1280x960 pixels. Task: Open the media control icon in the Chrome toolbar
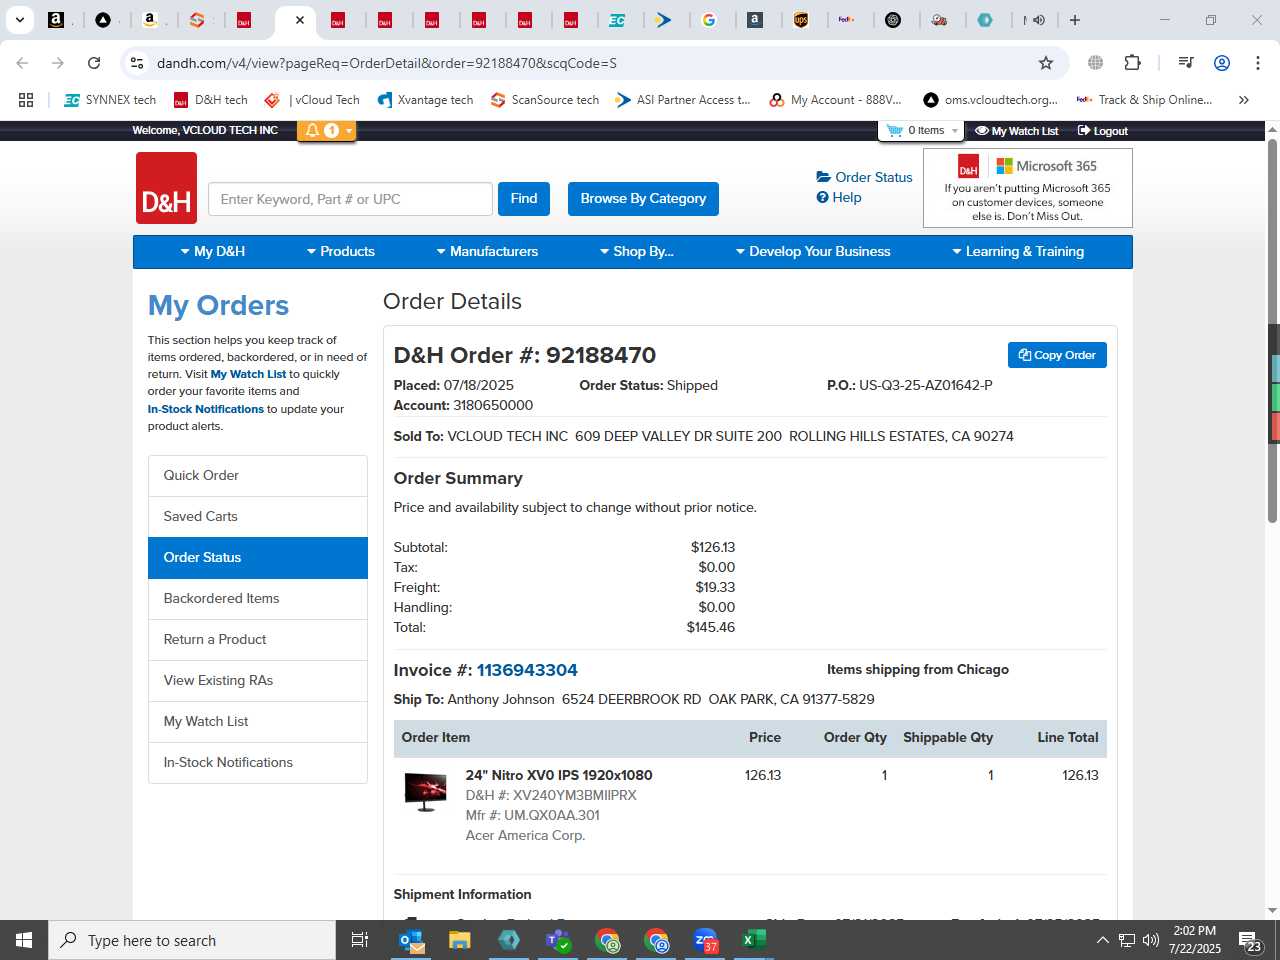coord(1186,63)
